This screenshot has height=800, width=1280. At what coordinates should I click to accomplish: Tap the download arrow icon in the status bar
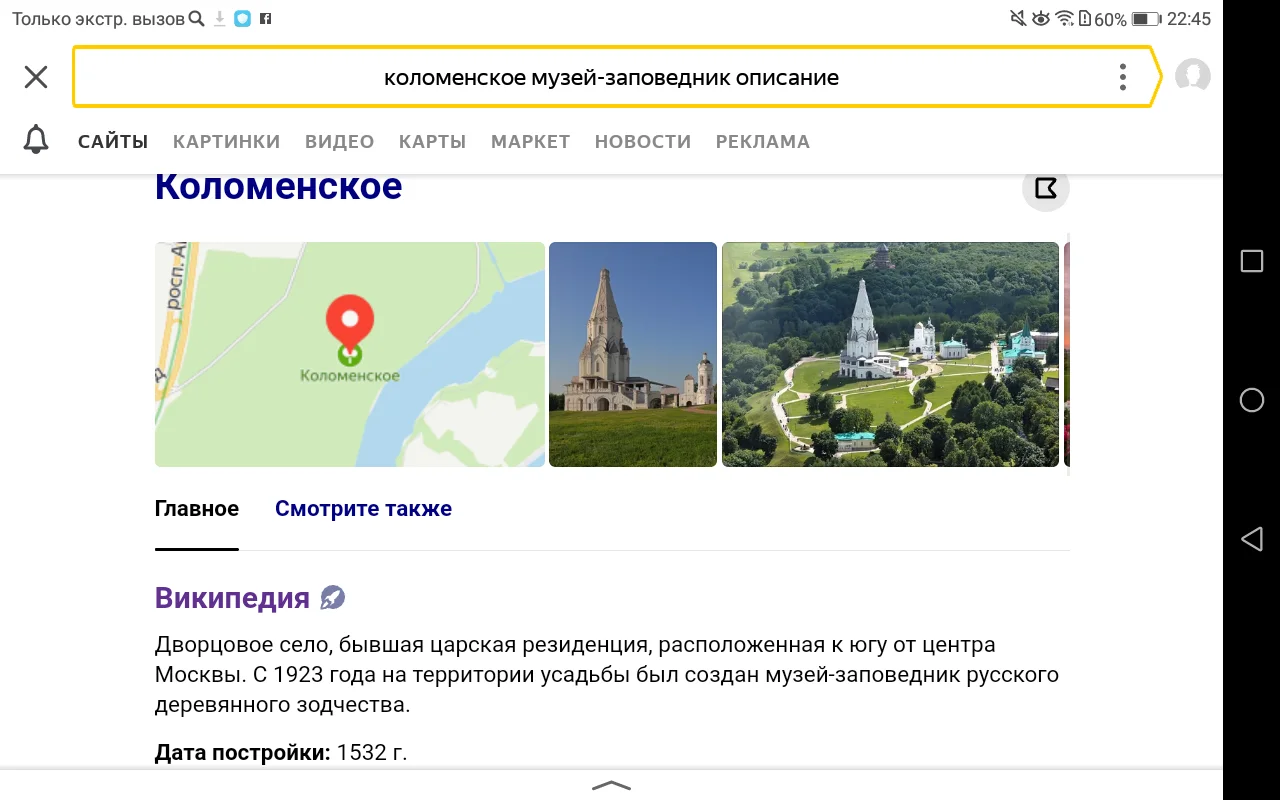[x=221, y=16]
